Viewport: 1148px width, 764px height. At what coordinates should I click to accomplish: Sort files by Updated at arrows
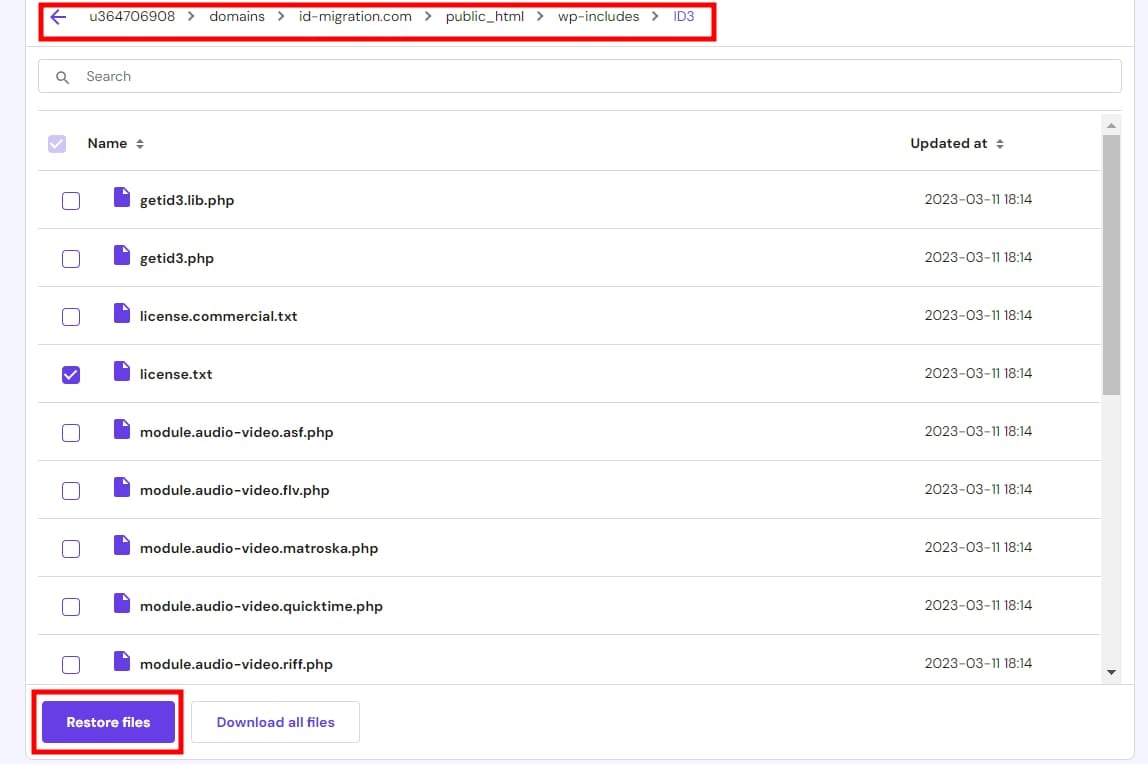click(1000, 144)
